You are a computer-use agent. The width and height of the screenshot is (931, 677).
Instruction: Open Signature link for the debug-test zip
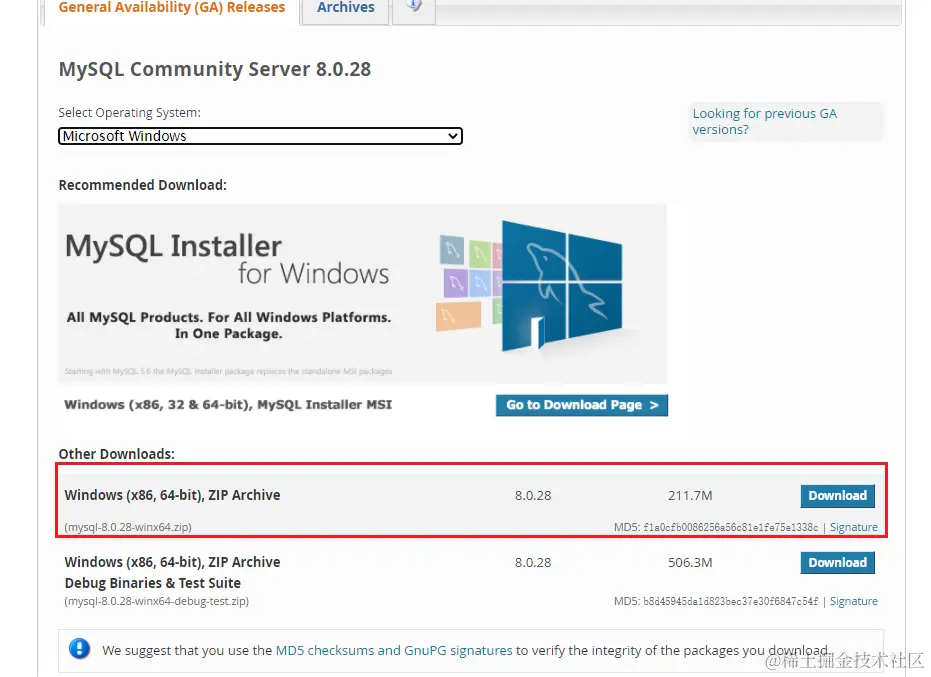pos(853,601)
